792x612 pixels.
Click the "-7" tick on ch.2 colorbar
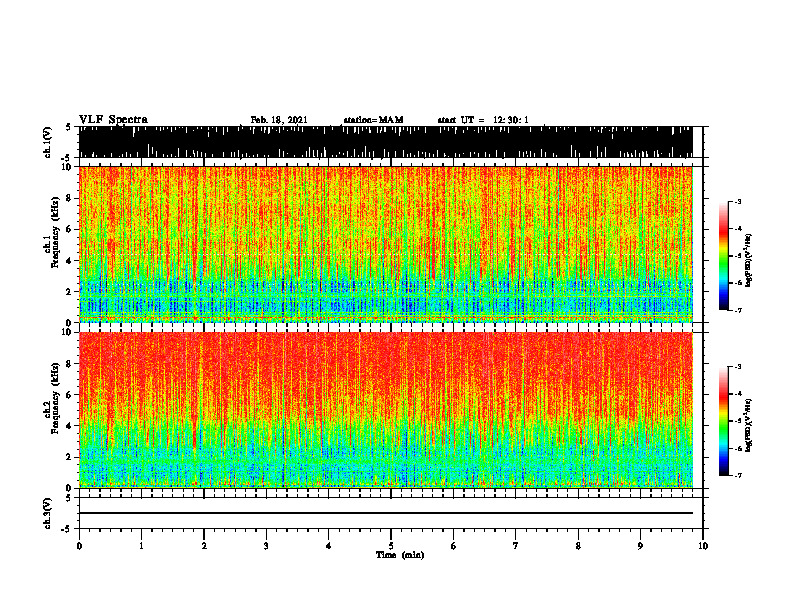[738, 476]
